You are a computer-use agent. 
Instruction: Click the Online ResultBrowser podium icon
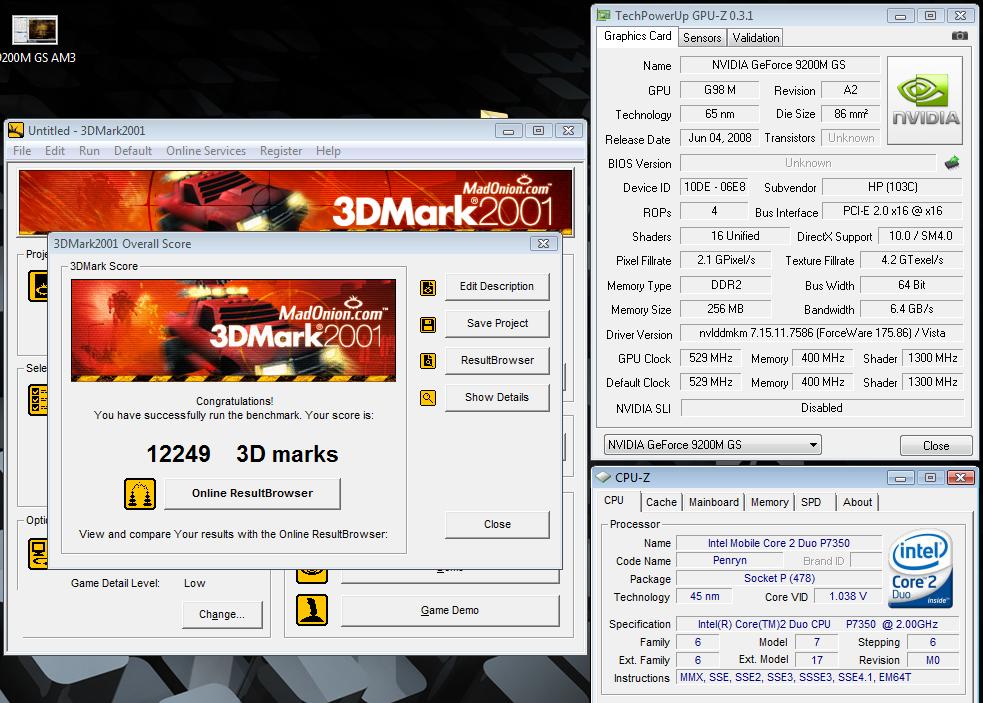[x=140, y=494]
